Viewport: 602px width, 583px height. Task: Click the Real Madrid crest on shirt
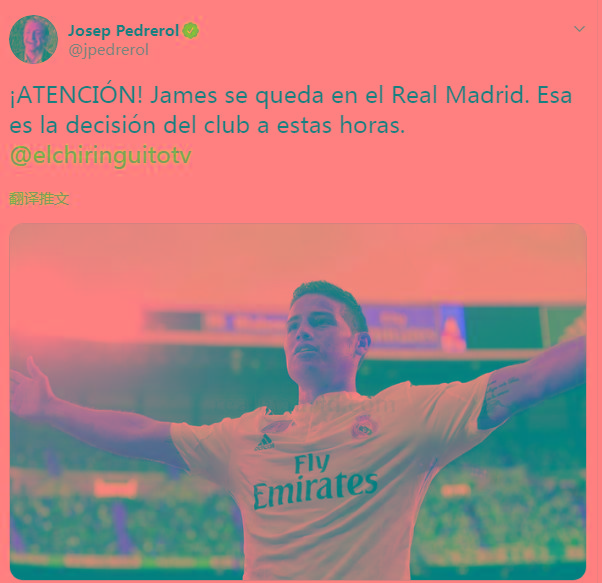click(363, 427)
